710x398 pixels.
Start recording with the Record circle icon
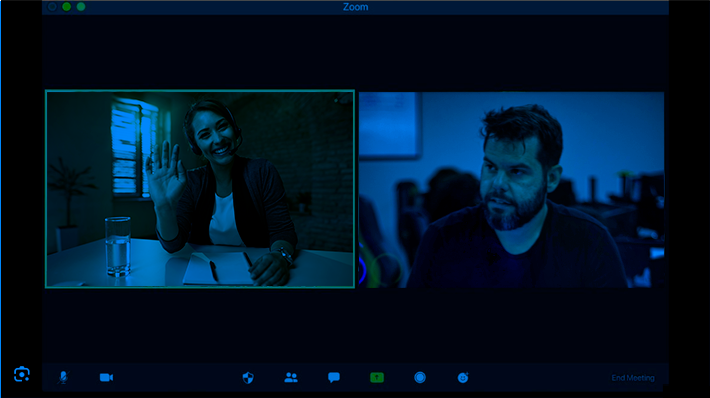pos(420,377)
